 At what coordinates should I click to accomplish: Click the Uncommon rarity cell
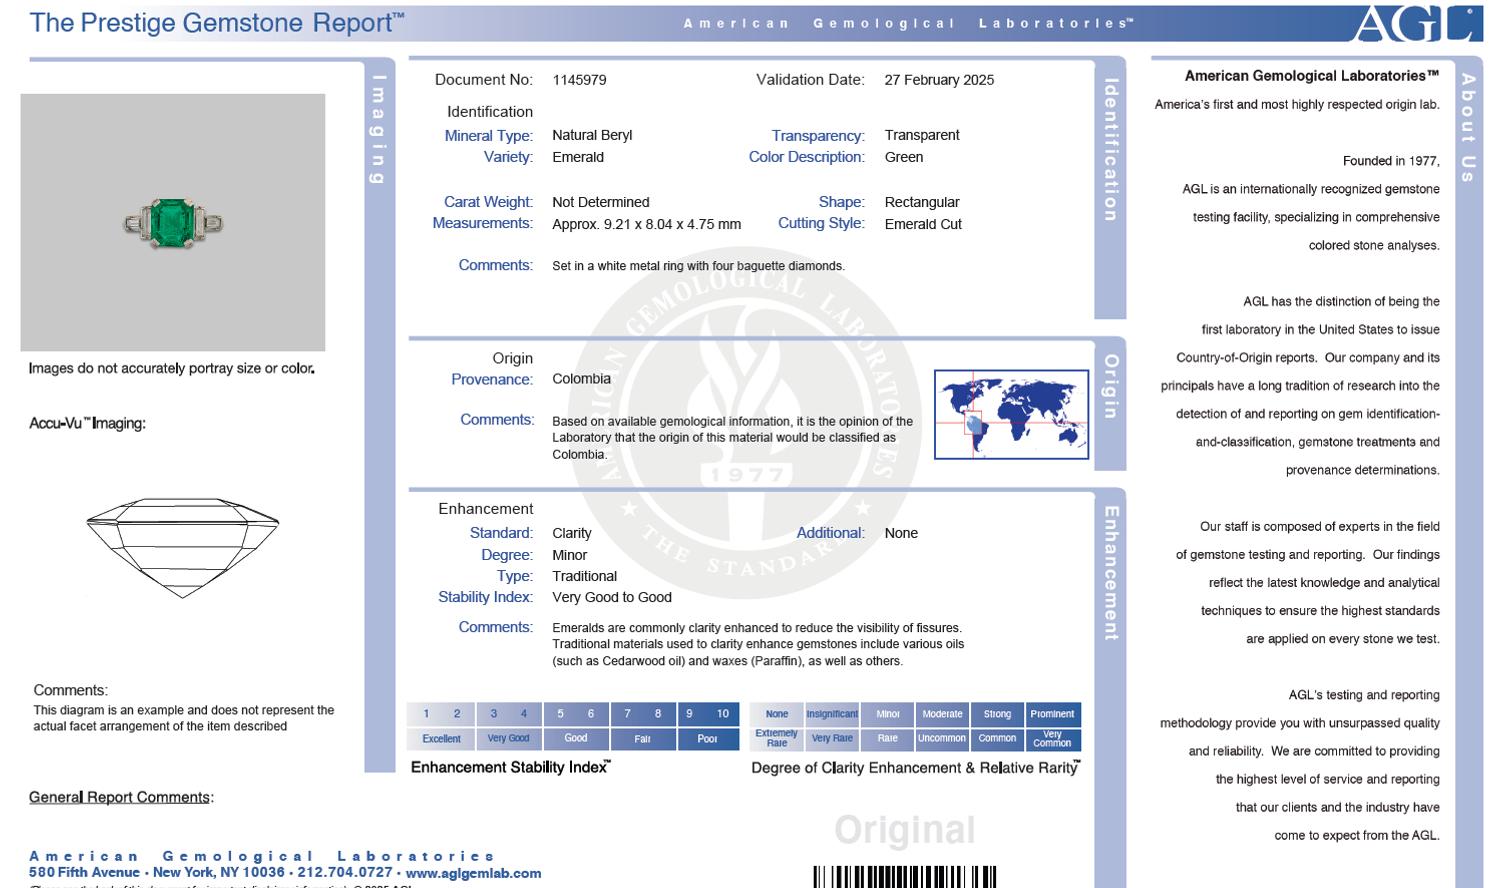(942, 739)
